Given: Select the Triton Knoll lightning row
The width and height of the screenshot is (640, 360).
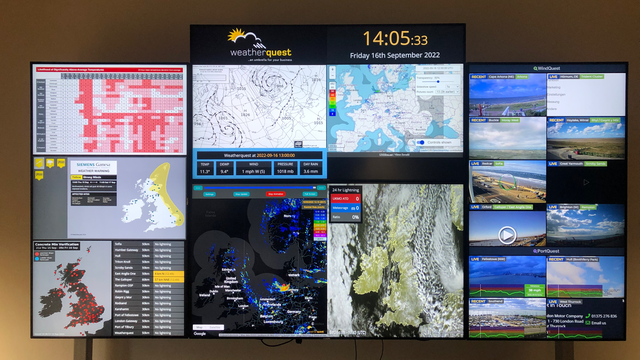Looking at the screenshot, I should coord(149,262).
